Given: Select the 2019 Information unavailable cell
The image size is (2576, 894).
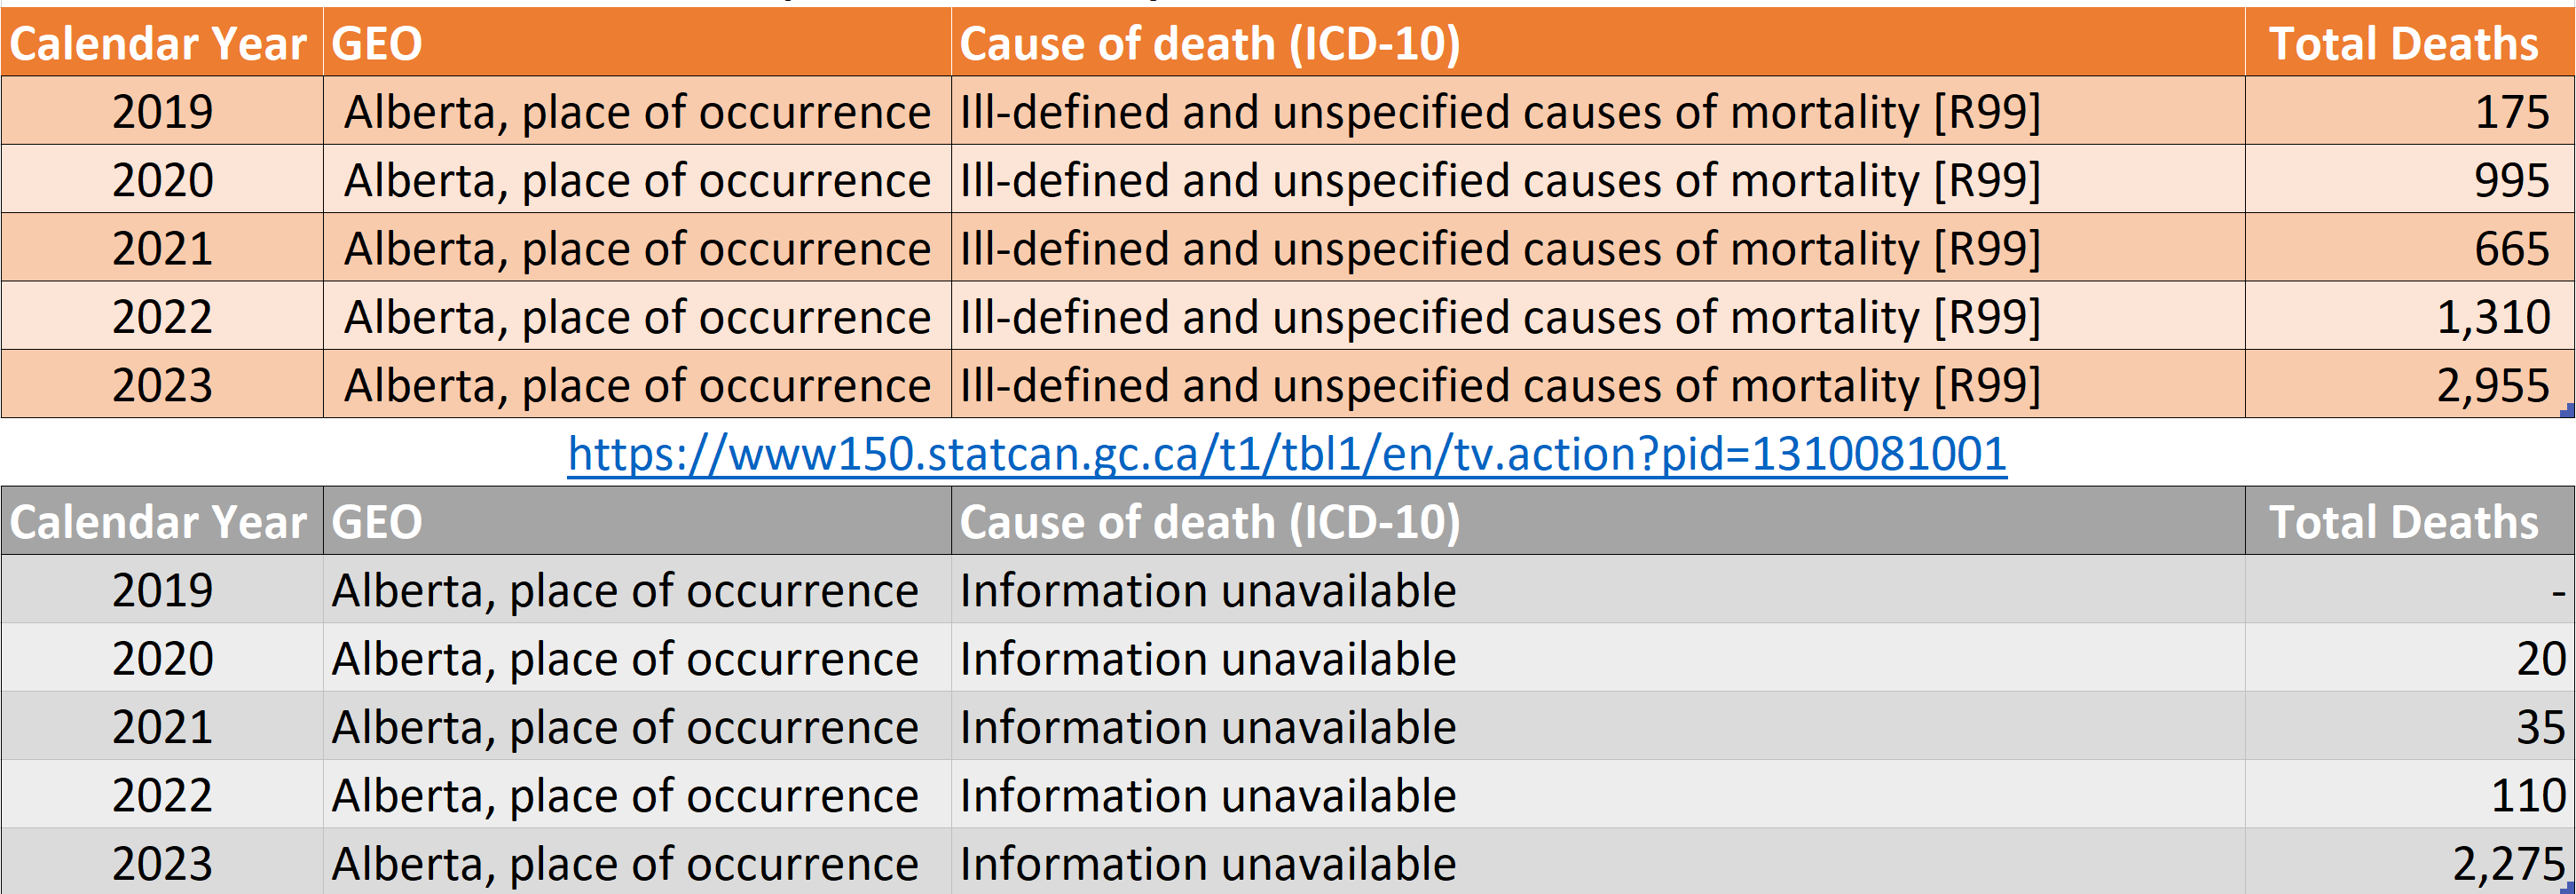Looking at the screenshot, I should point(1598,589).
